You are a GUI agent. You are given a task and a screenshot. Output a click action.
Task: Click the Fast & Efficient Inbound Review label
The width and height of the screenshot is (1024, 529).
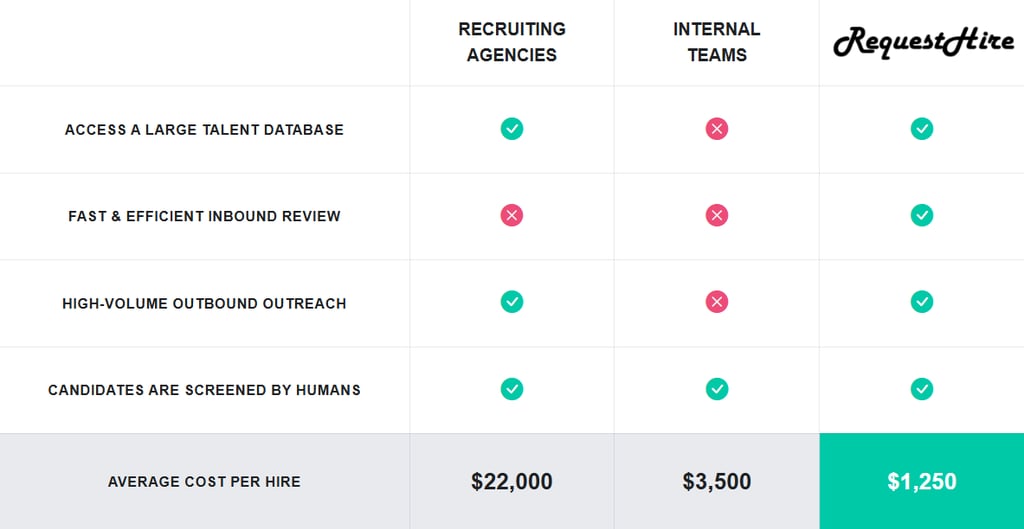point(204,216)
